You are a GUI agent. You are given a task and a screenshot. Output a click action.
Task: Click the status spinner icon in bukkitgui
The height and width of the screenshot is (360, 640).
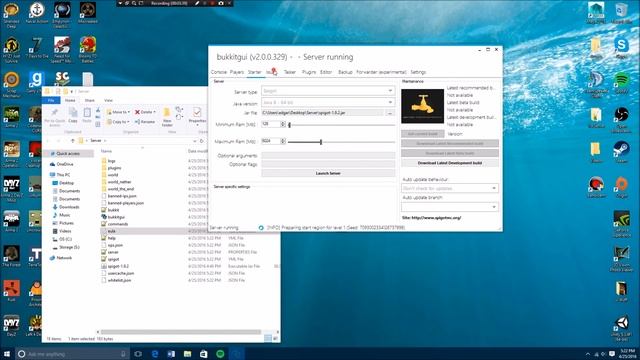click(x=261, y=227)
